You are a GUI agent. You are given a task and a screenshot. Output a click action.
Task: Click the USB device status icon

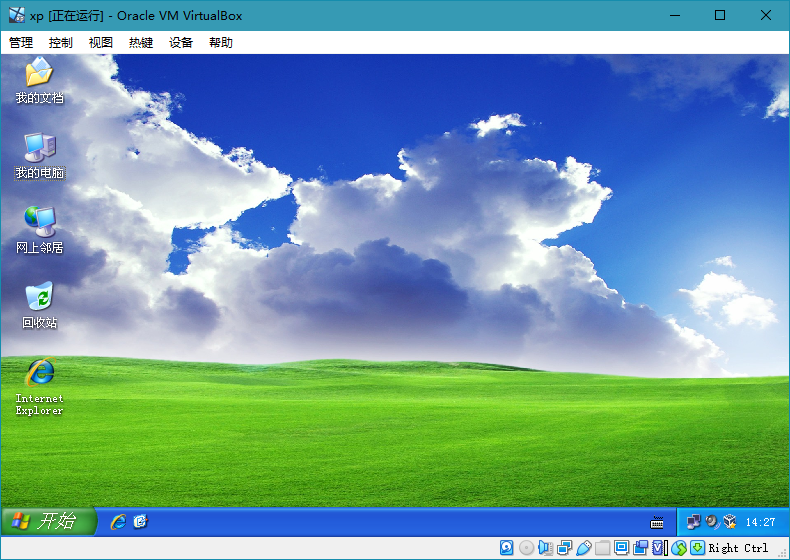click(x=584, y=548)
